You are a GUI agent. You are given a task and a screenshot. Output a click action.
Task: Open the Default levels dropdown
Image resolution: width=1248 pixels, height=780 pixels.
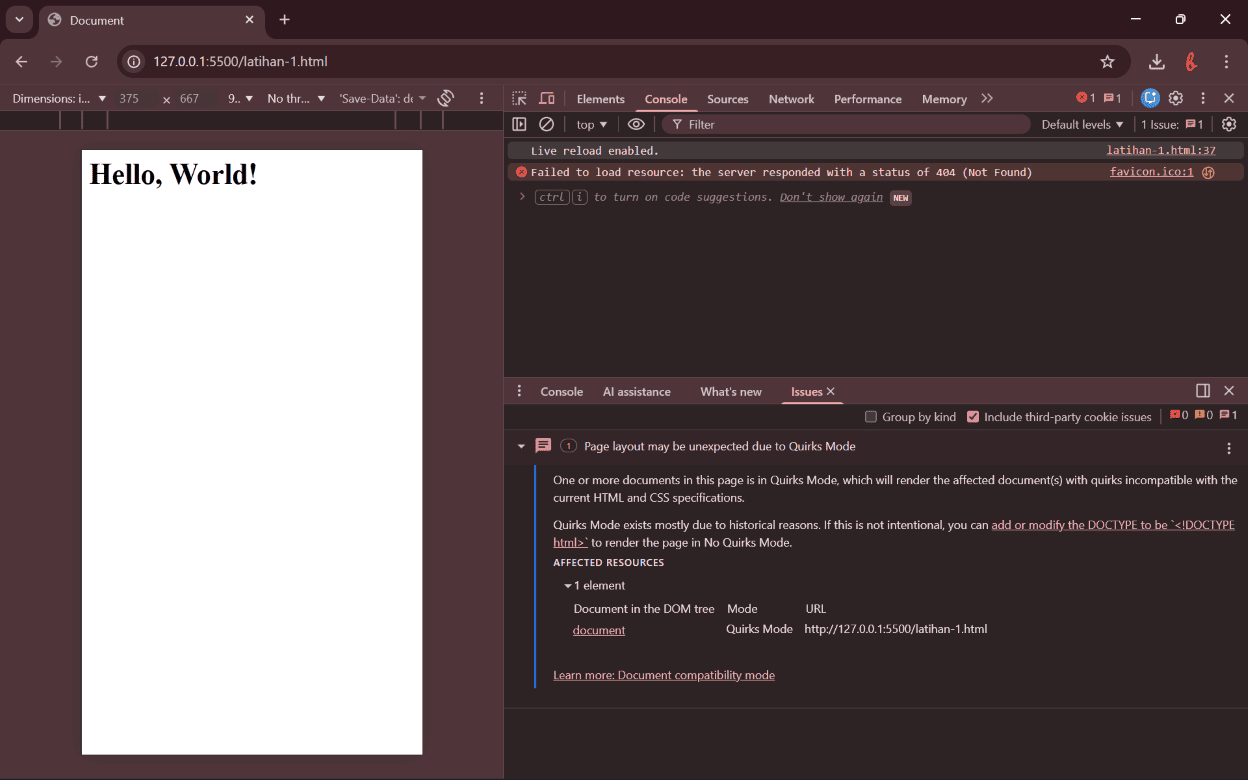pos(1082,124)
